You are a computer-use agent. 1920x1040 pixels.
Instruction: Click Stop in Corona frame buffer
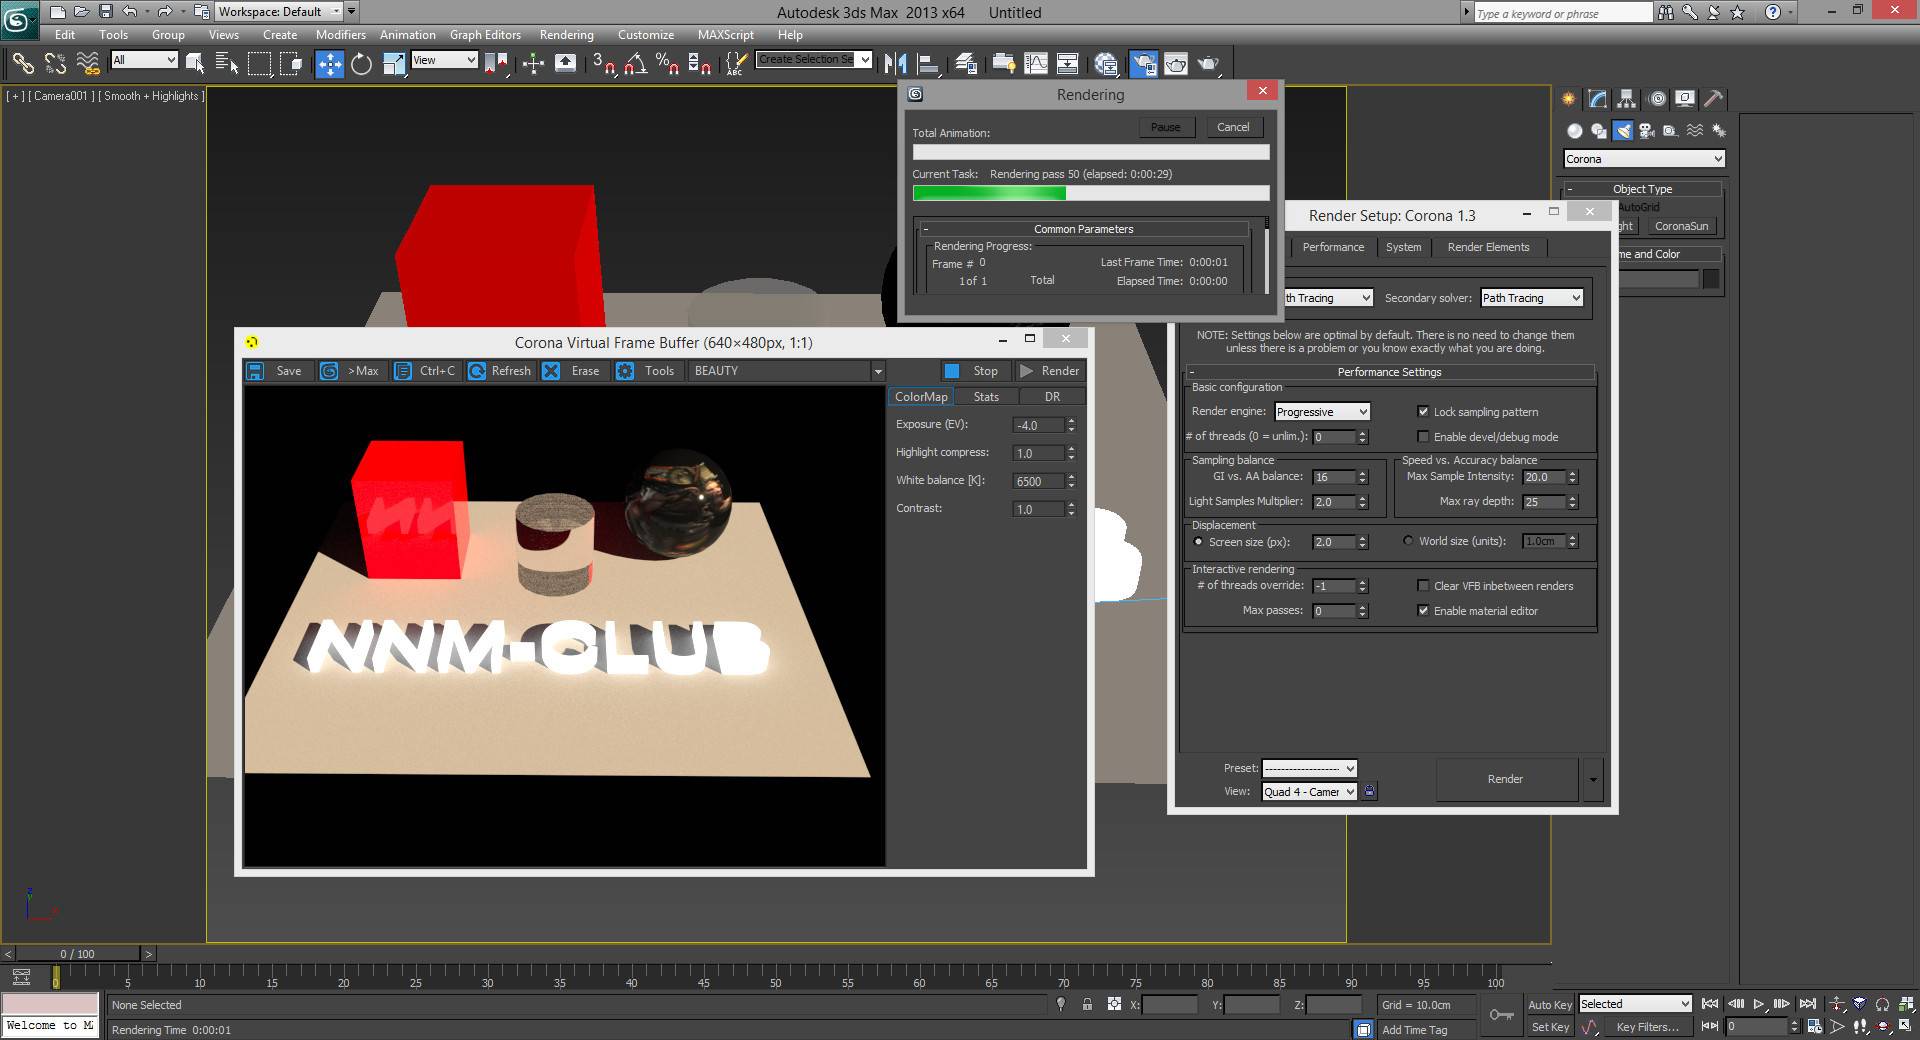click(x=973, y=371)
